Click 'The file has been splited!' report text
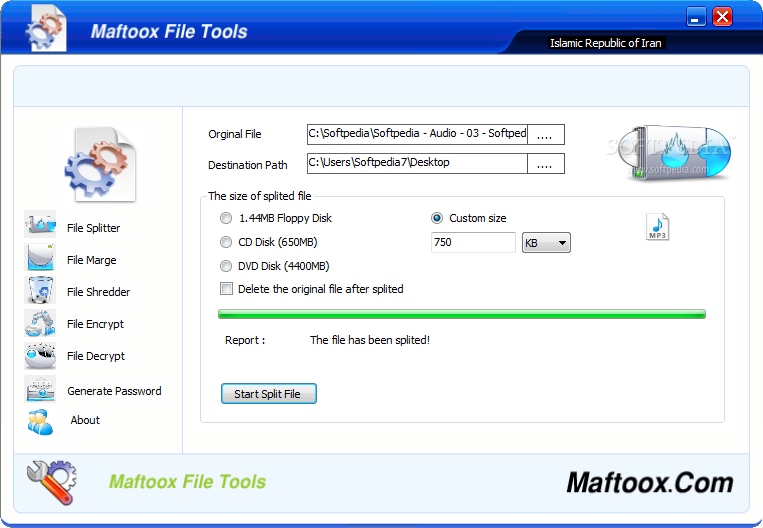The height and width of the screenshot is (528, 763). tap(370, 340)
